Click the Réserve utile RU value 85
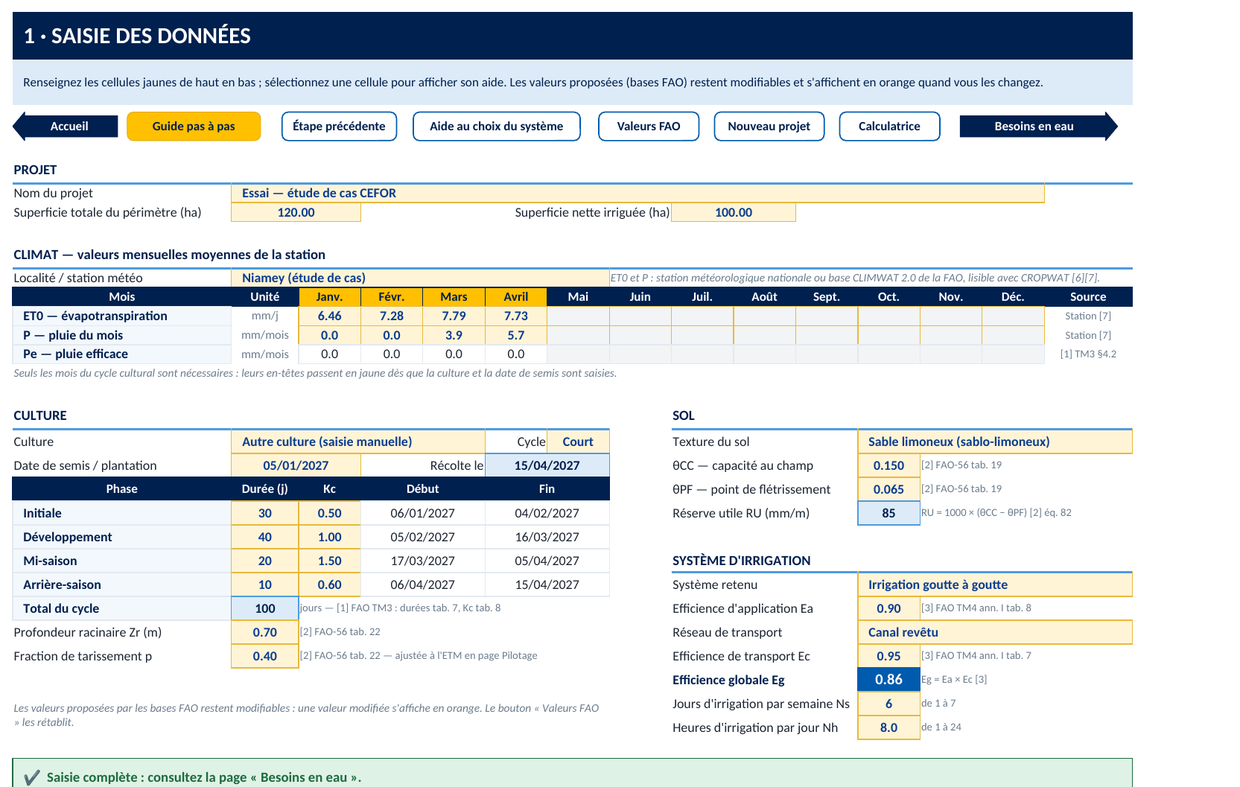This screenshot has height=787, width=1240. point(888,513)
